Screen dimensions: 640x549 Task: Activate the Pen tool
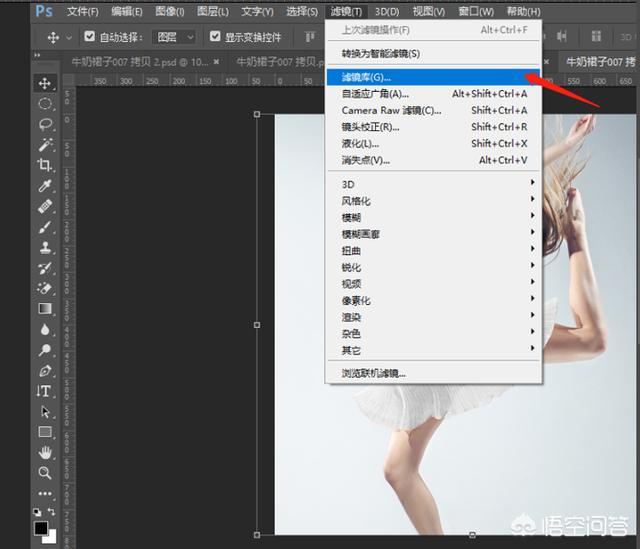[x=45, y=370]
